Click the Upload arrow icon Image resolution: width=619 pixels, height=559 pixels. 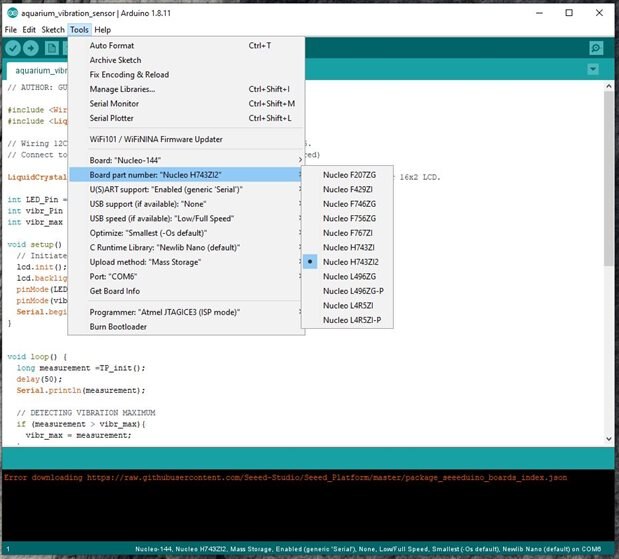[33, 48]
